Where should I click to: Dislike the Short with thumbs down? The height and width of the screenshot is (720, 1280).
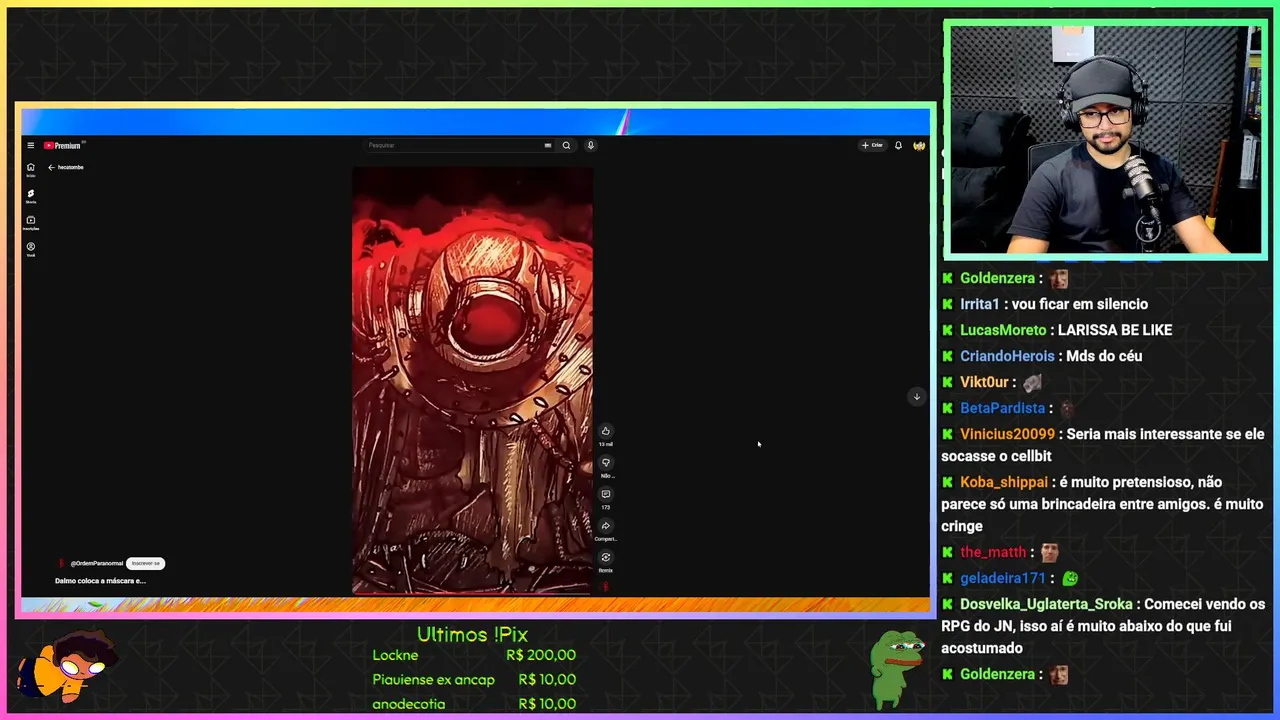point(605,463)
